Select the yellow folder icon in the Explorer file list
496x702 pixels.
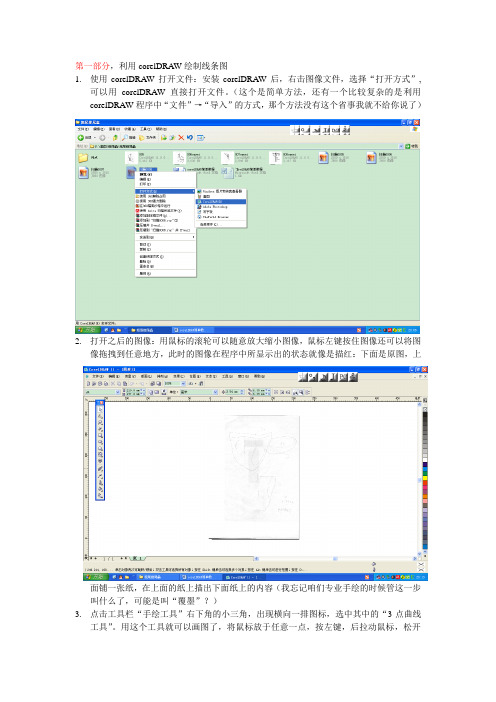[83, 158]
